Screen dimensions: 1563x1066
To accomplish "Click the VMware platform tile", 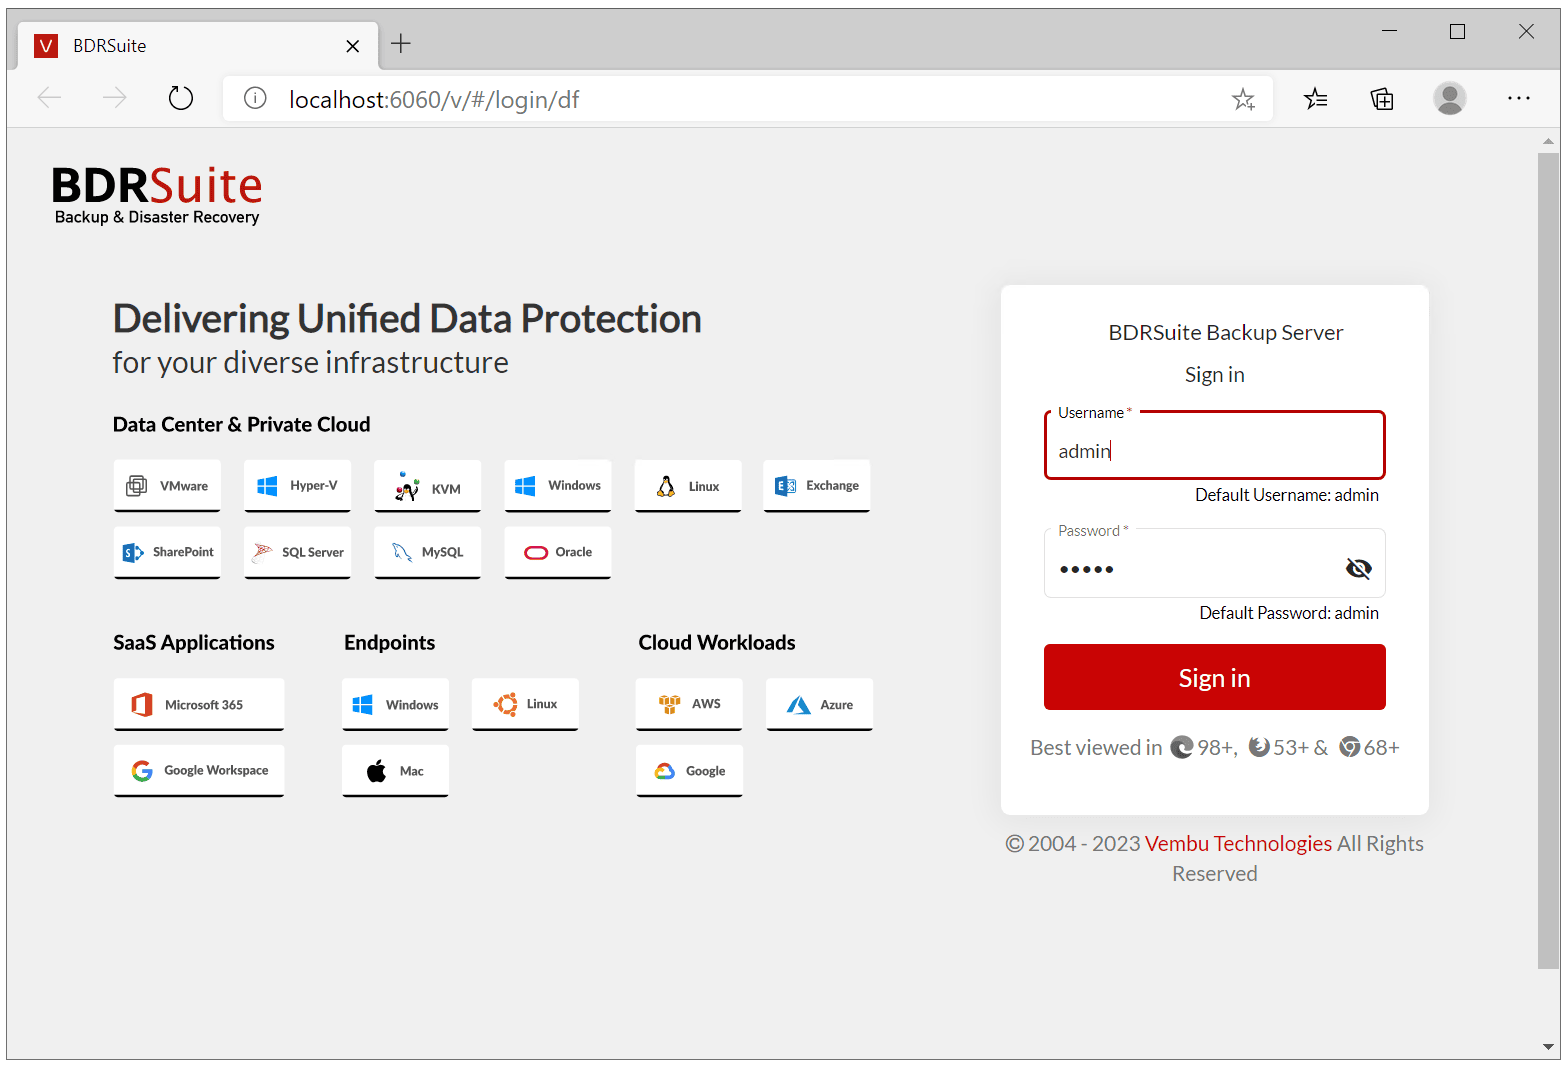I will pyautogui.click(x=167, y=486).
